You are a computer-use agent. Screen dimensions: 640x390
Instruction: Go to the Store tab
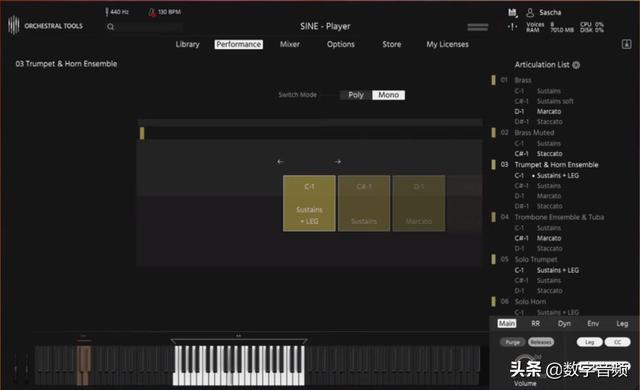(x=392, y=44)
